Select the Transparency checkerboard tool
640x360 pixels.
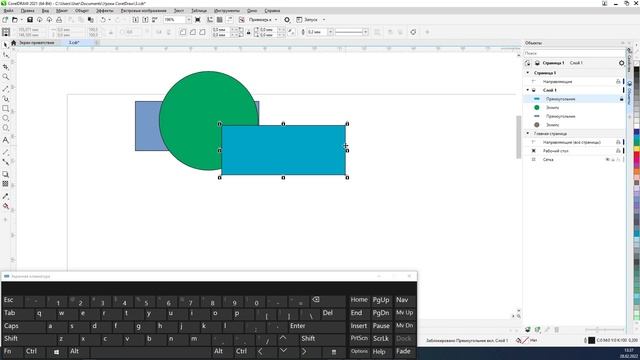pyautogui.click(x=5, y=184)
